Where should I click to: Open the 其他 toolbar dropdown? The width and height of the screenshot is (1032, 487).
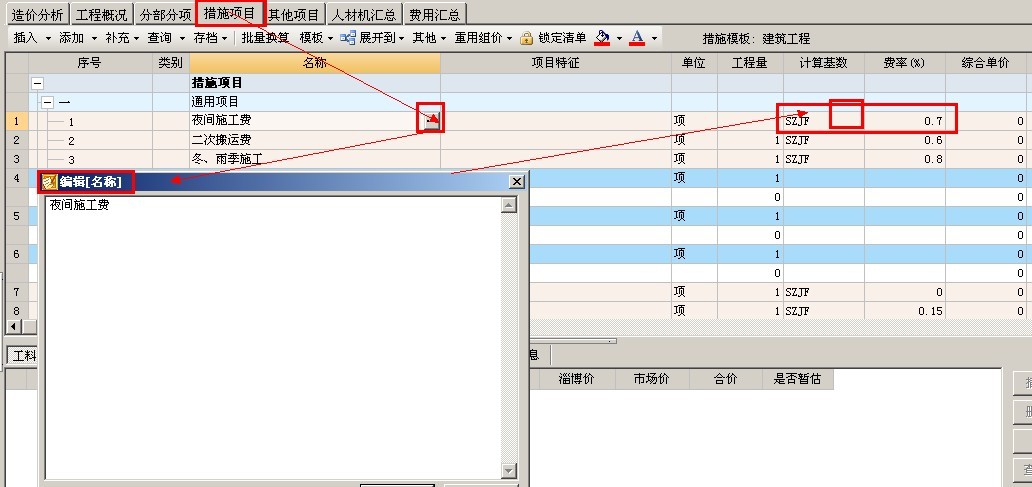pyautogui.click(x=429, y=38)
